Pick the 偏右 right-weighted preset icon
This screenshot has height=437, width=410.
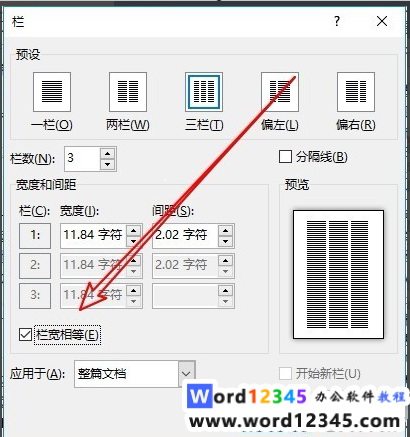click(356, 92)
